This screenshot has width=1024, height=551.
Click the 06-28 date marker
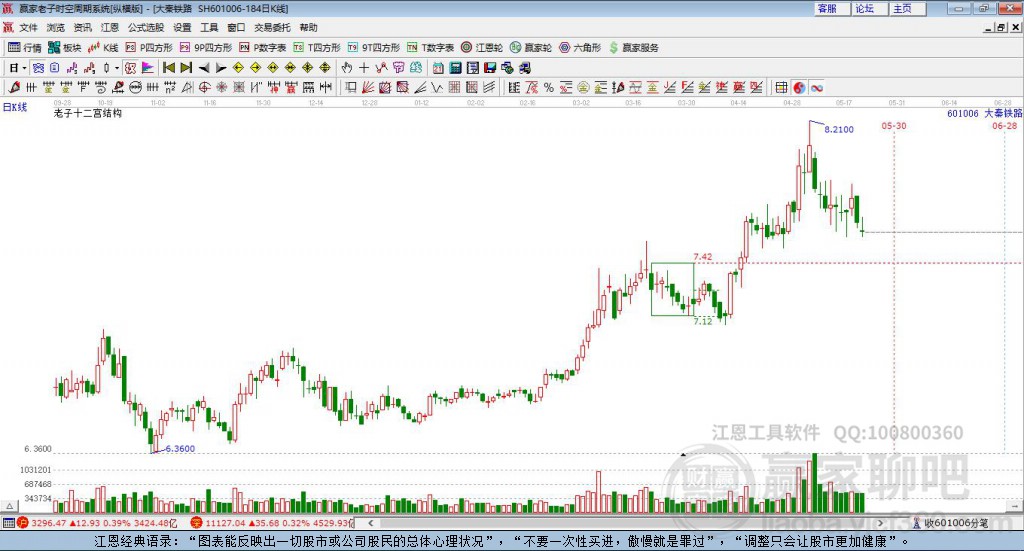tap(1004, 125)
